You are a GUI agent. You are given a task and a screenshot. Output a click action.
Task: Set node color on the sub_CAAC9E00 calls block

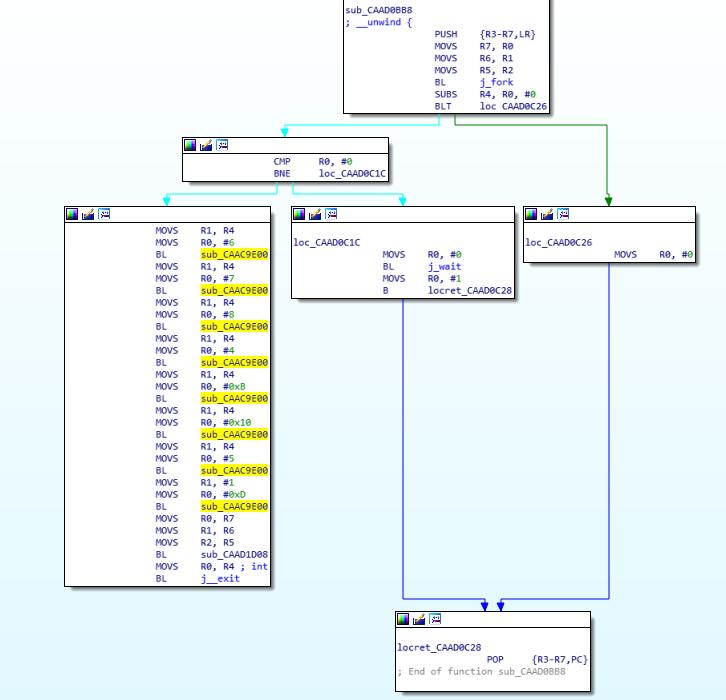coord(72,214)
